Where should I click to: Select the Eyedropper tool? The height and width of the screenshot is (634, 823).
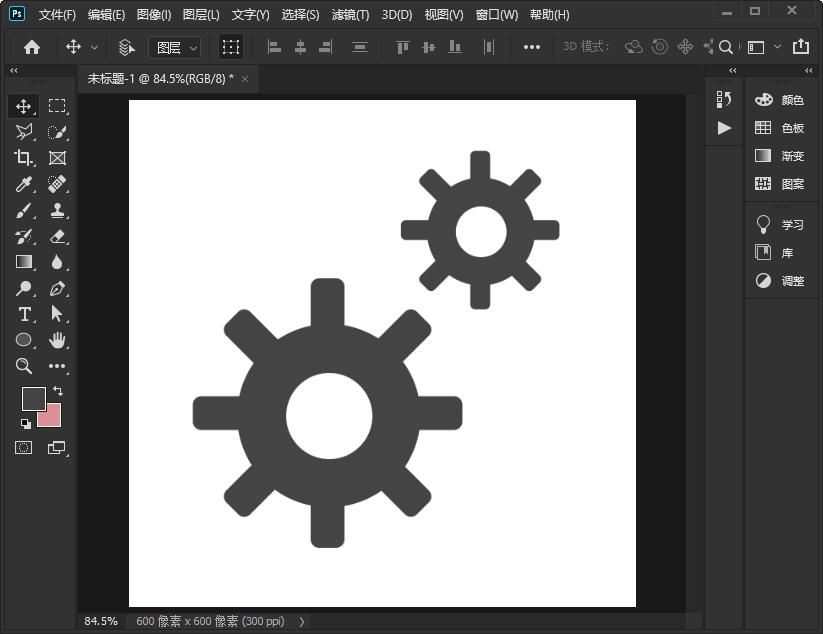(23, 184)
